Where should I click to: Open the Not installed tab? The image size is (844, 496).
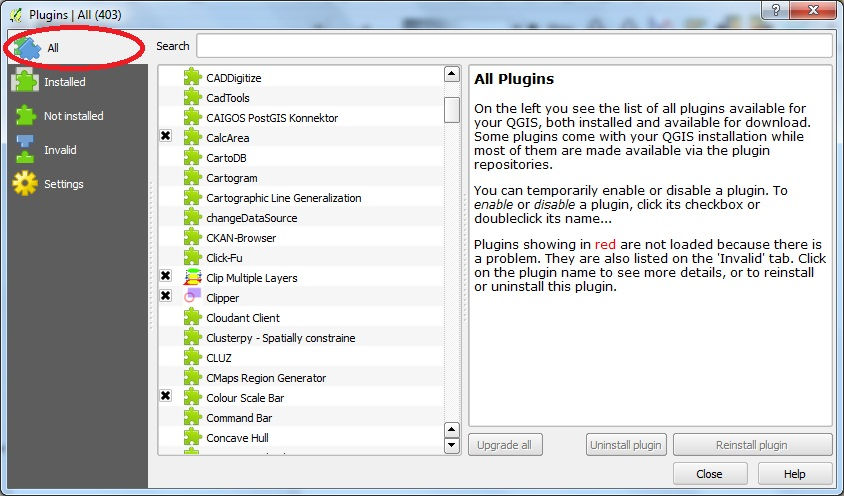[77, 116]
